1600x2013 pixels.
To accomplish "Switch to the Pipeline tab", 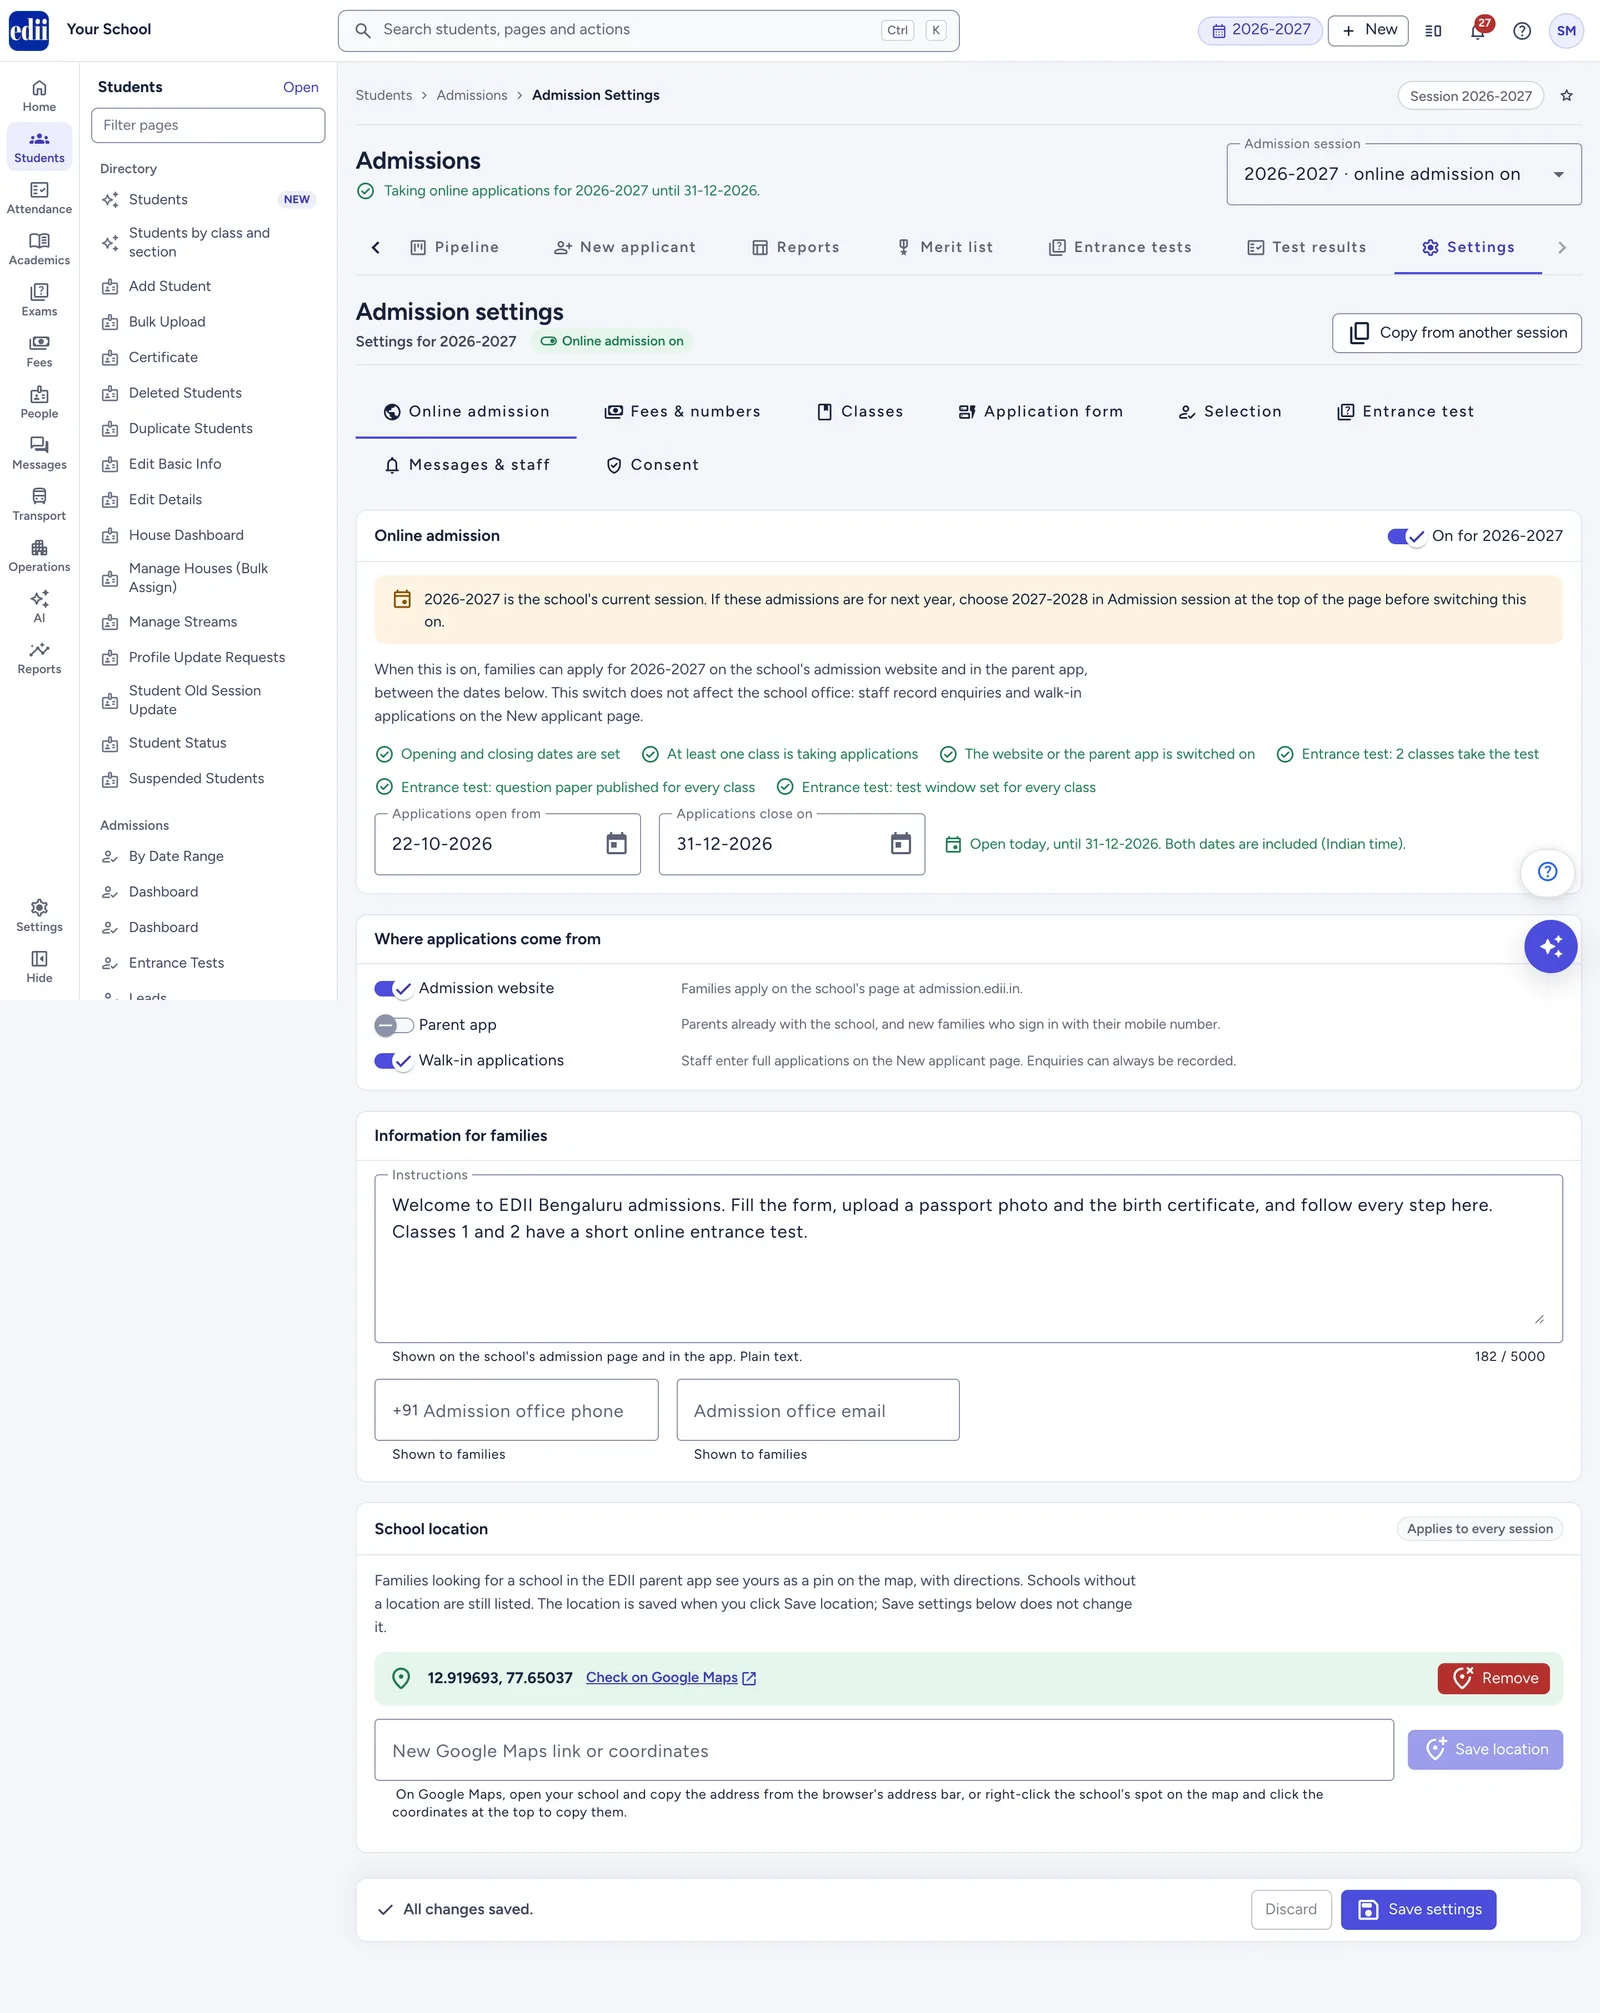I will point(455,248).
